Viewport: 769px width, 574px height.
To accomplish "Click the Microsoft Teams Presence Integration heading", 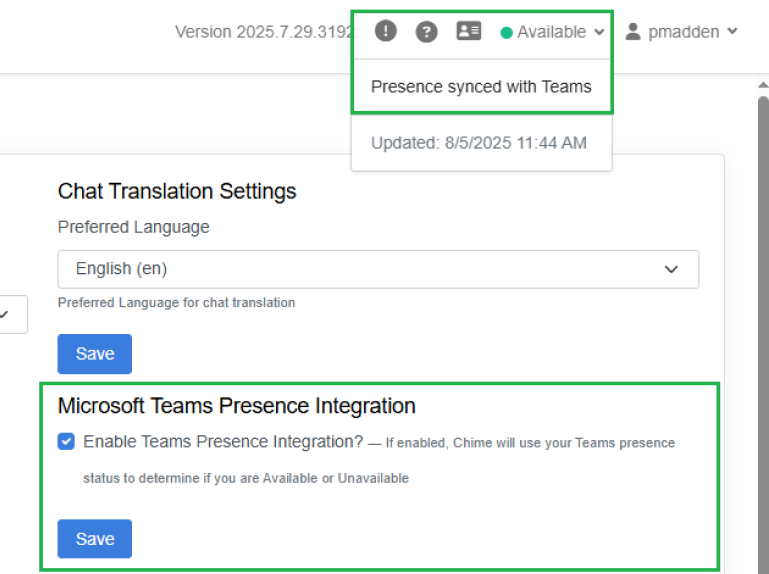I will coord(236,406).
